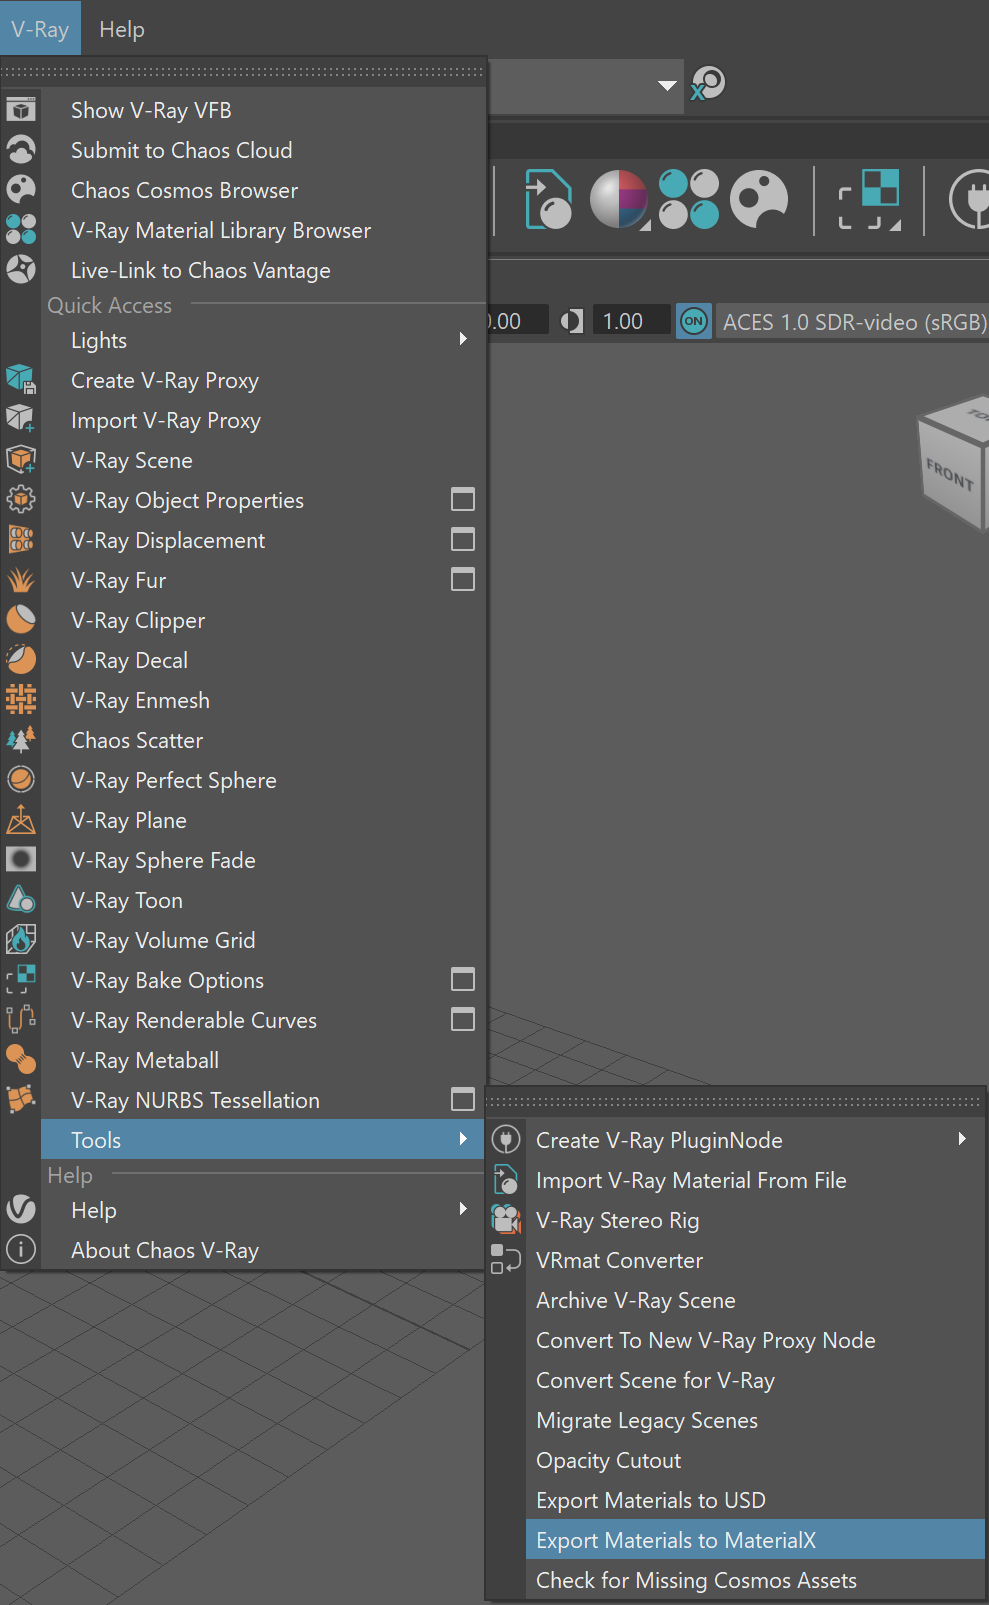Open V-Ray Object Properties option box
The image size is (989, 1605).
463,499
